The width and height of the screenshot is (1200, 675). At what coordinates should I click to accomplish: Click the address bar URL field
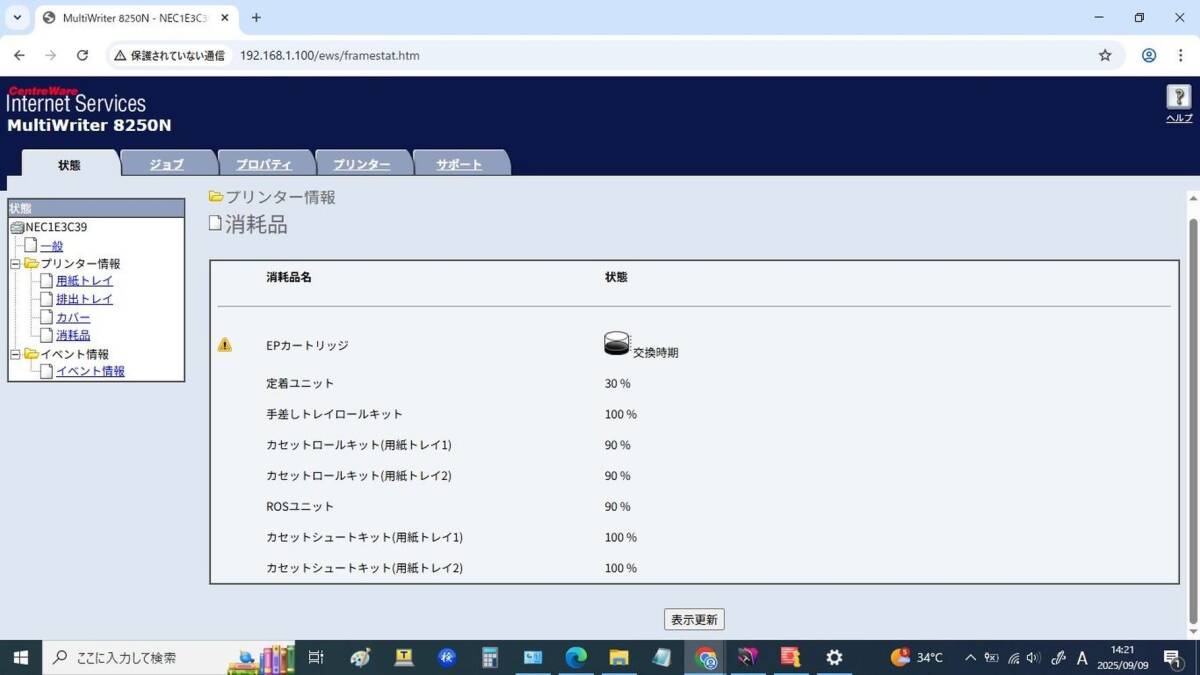pyautogui.click(x=660, y=55)
